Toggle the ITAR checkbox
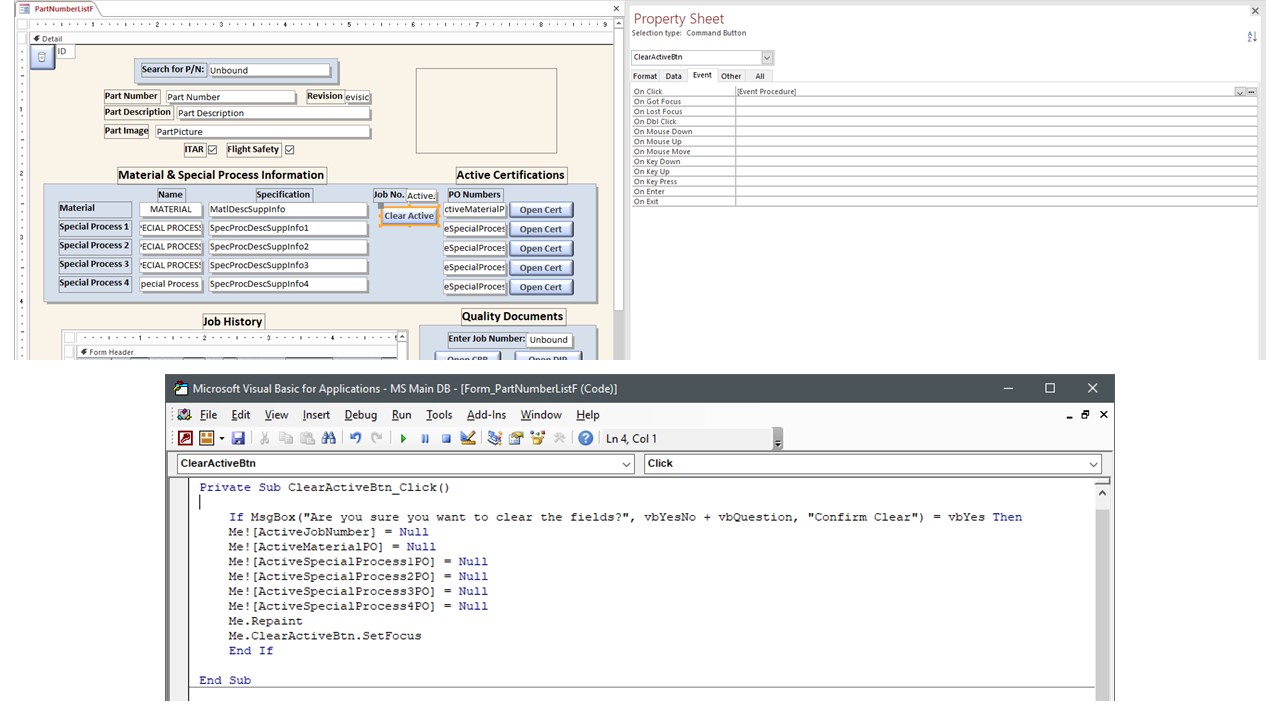The width and height of the screenshot is (1280, 720). 212,150
